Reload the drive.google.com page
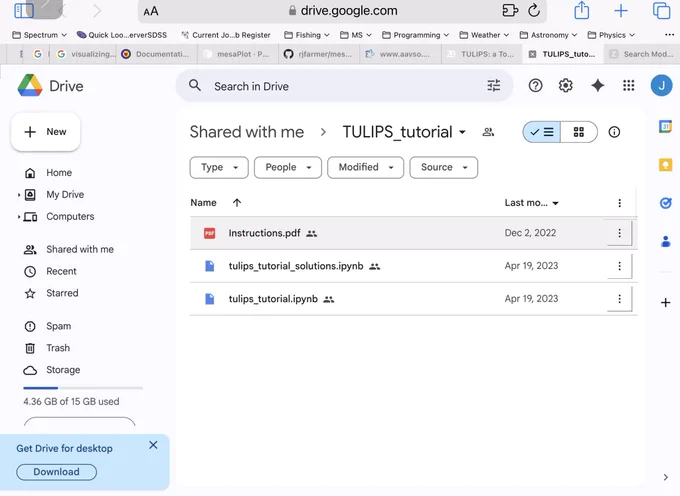 pyautogui.click(x=534, y=10)
